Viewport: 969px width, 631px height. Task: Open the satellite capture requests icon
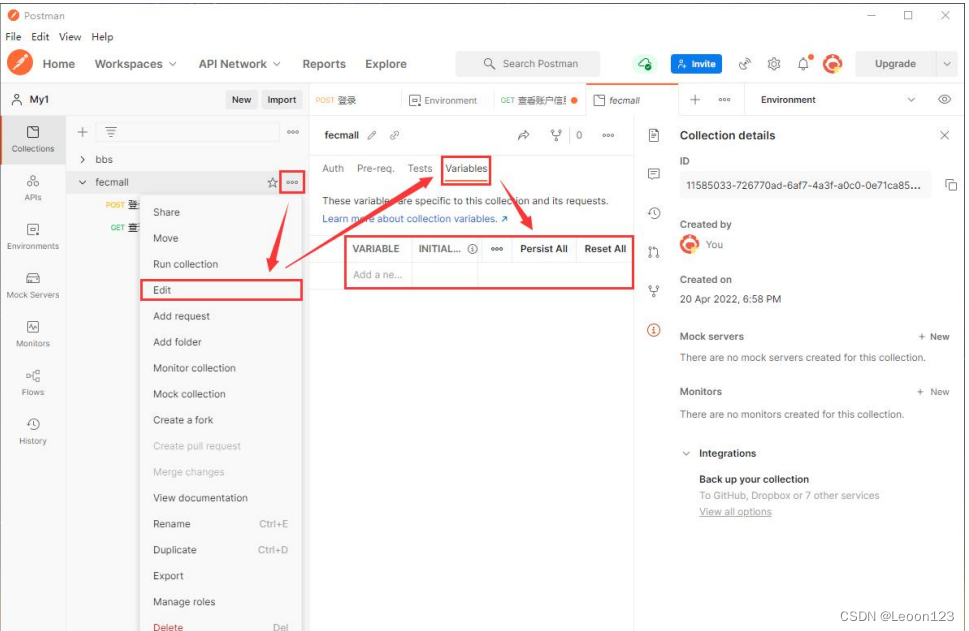(x=745, y=64)
